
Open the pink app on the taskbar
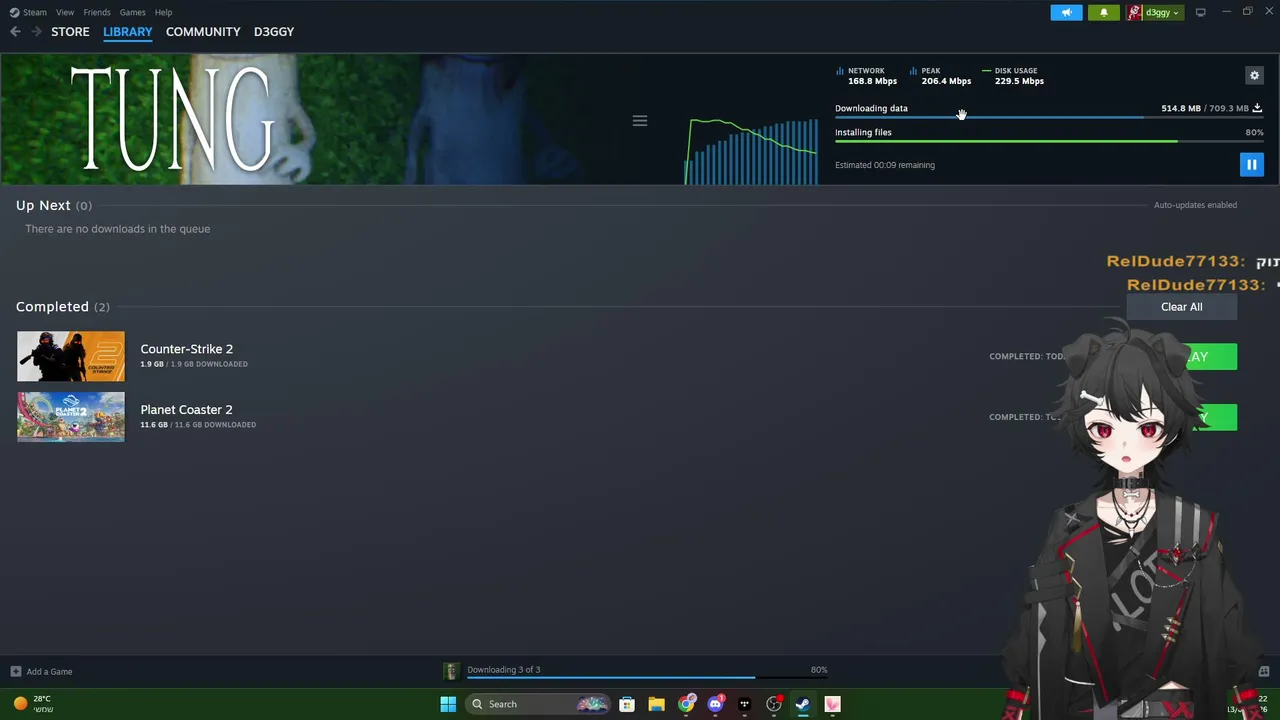832,704
